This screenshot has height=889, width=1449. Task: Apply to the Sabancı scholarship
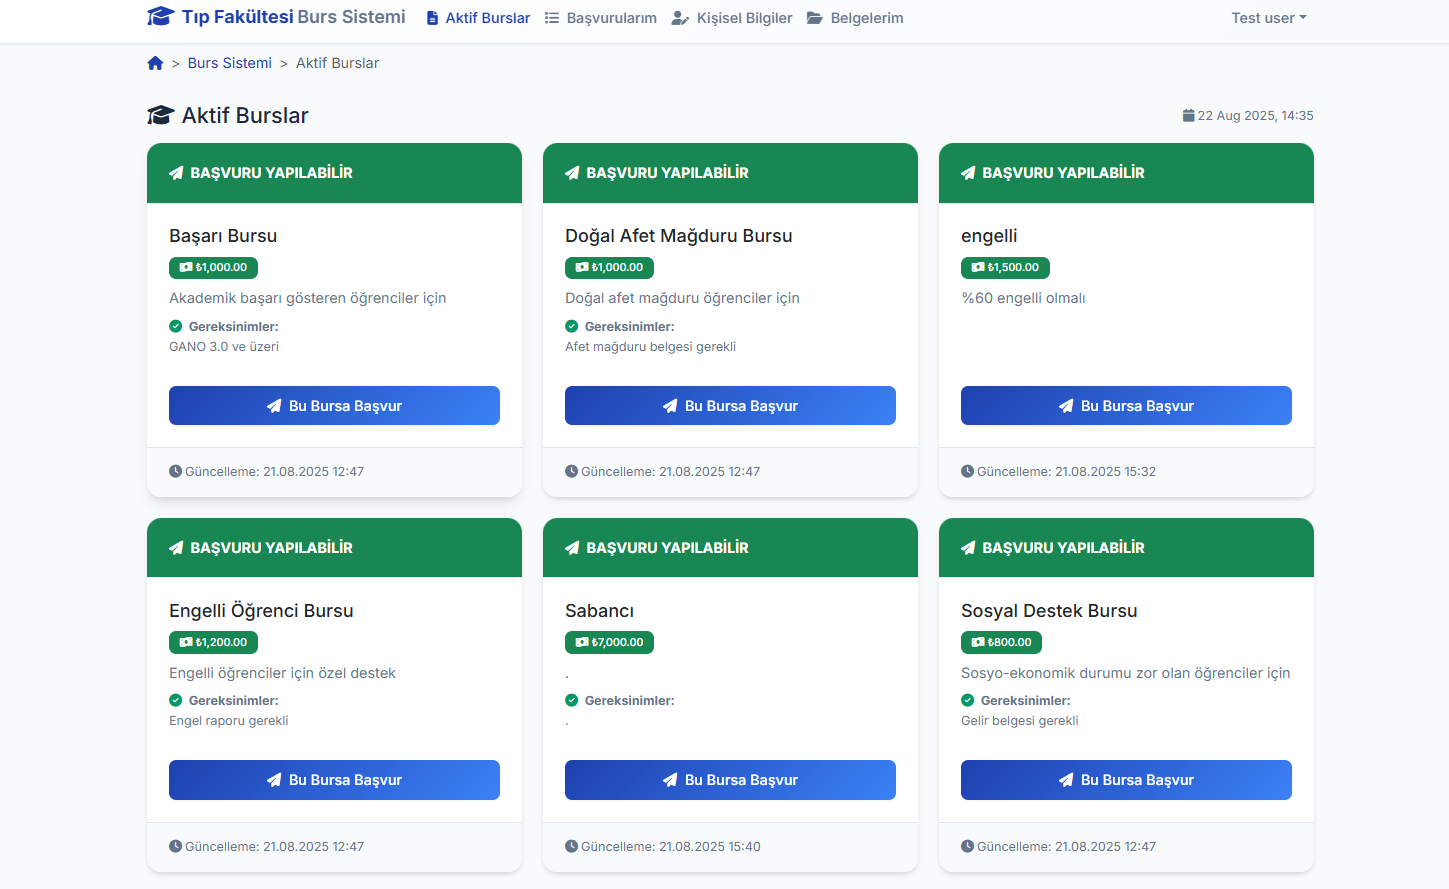(x=730, y=780)
